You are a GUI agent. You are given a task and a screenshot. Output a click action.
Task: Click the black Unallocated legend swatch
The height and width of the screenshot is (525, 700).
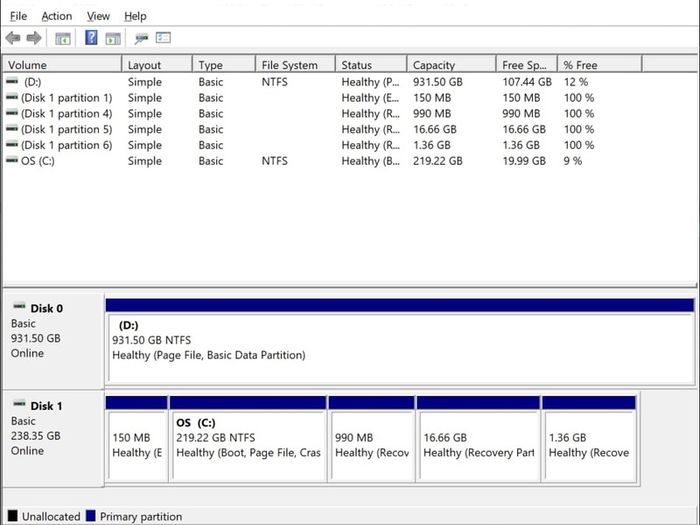(12, 516)
